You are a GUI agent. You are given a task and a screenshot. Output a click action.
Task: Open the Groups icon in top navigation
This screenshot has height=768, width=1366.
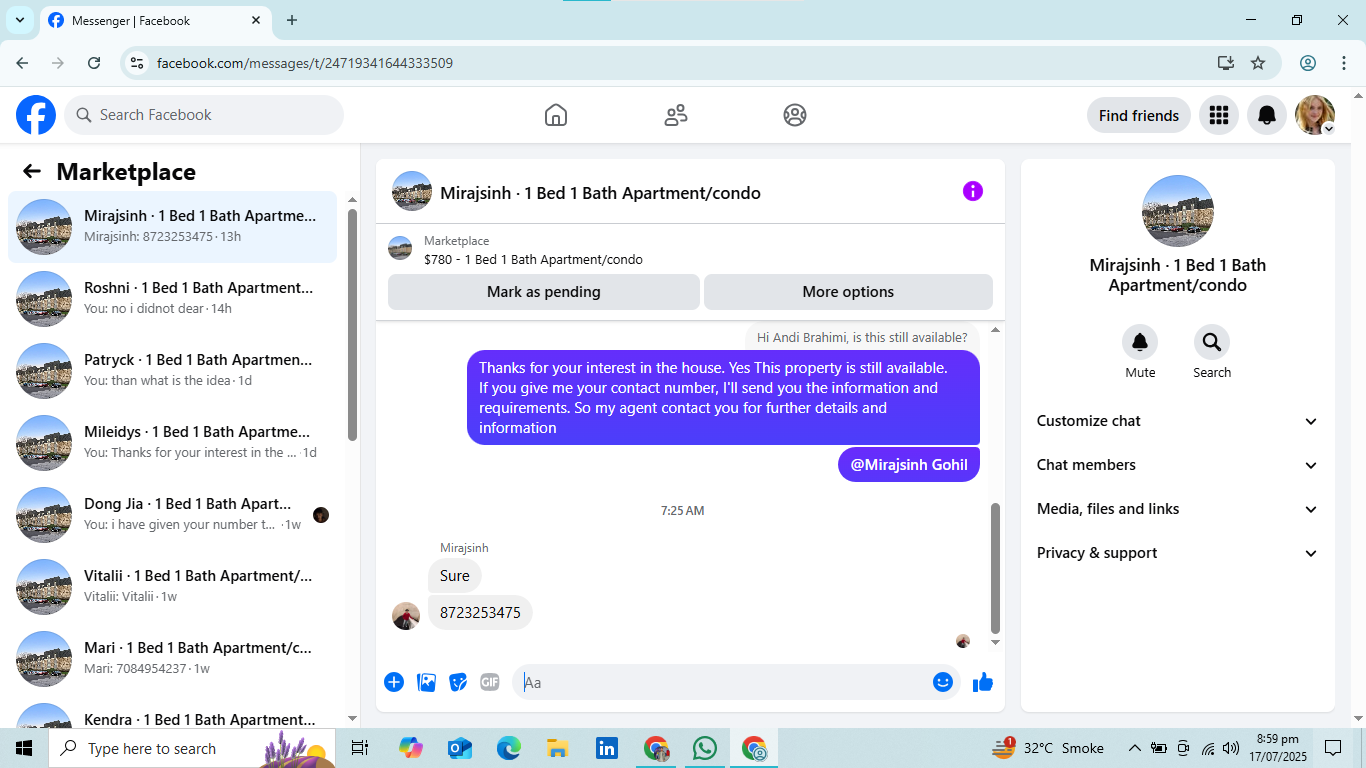[795, 115]
